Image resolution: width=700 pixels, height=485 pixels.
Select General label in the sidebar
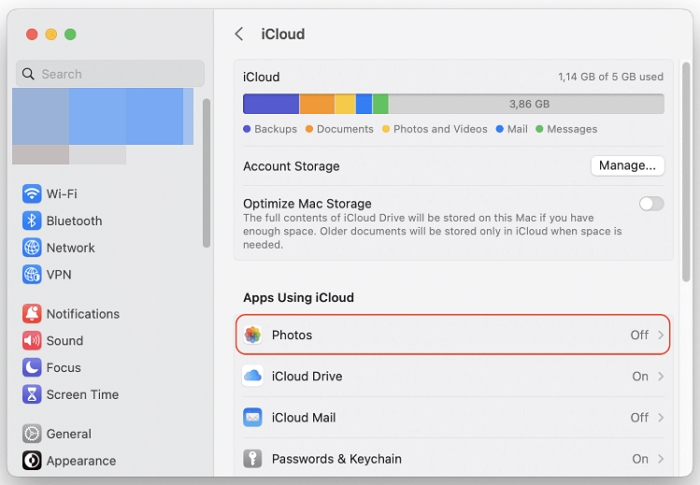click(x=69, y=434)
